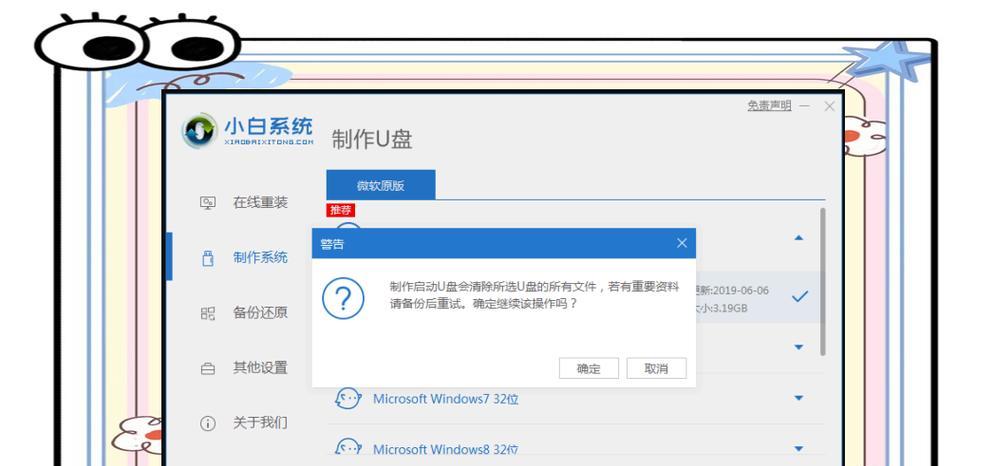
Task: Open 在线重装 in the sidebar
Action: pos(261,203)
